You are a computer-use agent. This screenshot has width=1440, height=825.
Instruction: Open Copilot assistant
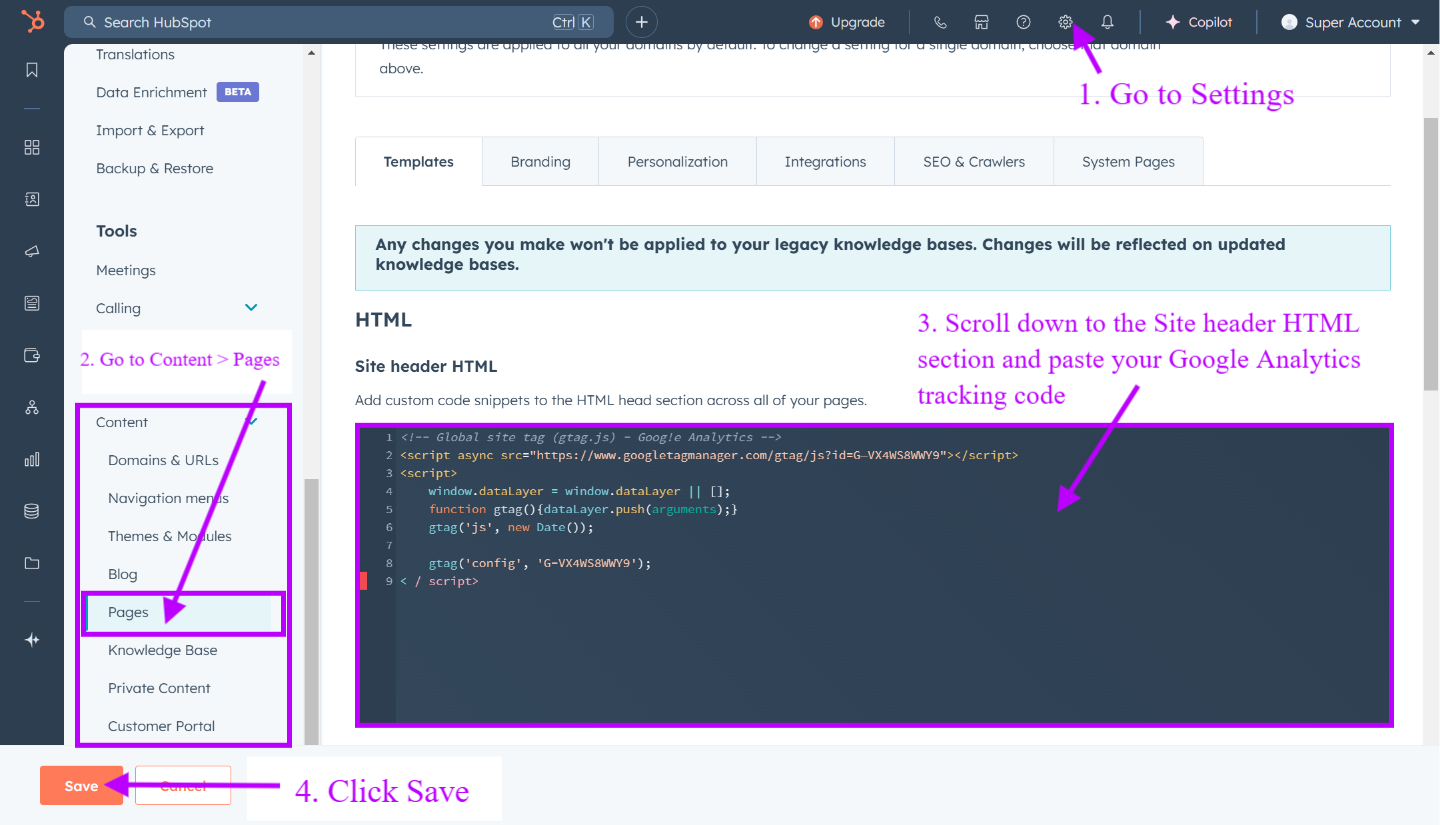pyautogui.click(x=1198, y=22)
